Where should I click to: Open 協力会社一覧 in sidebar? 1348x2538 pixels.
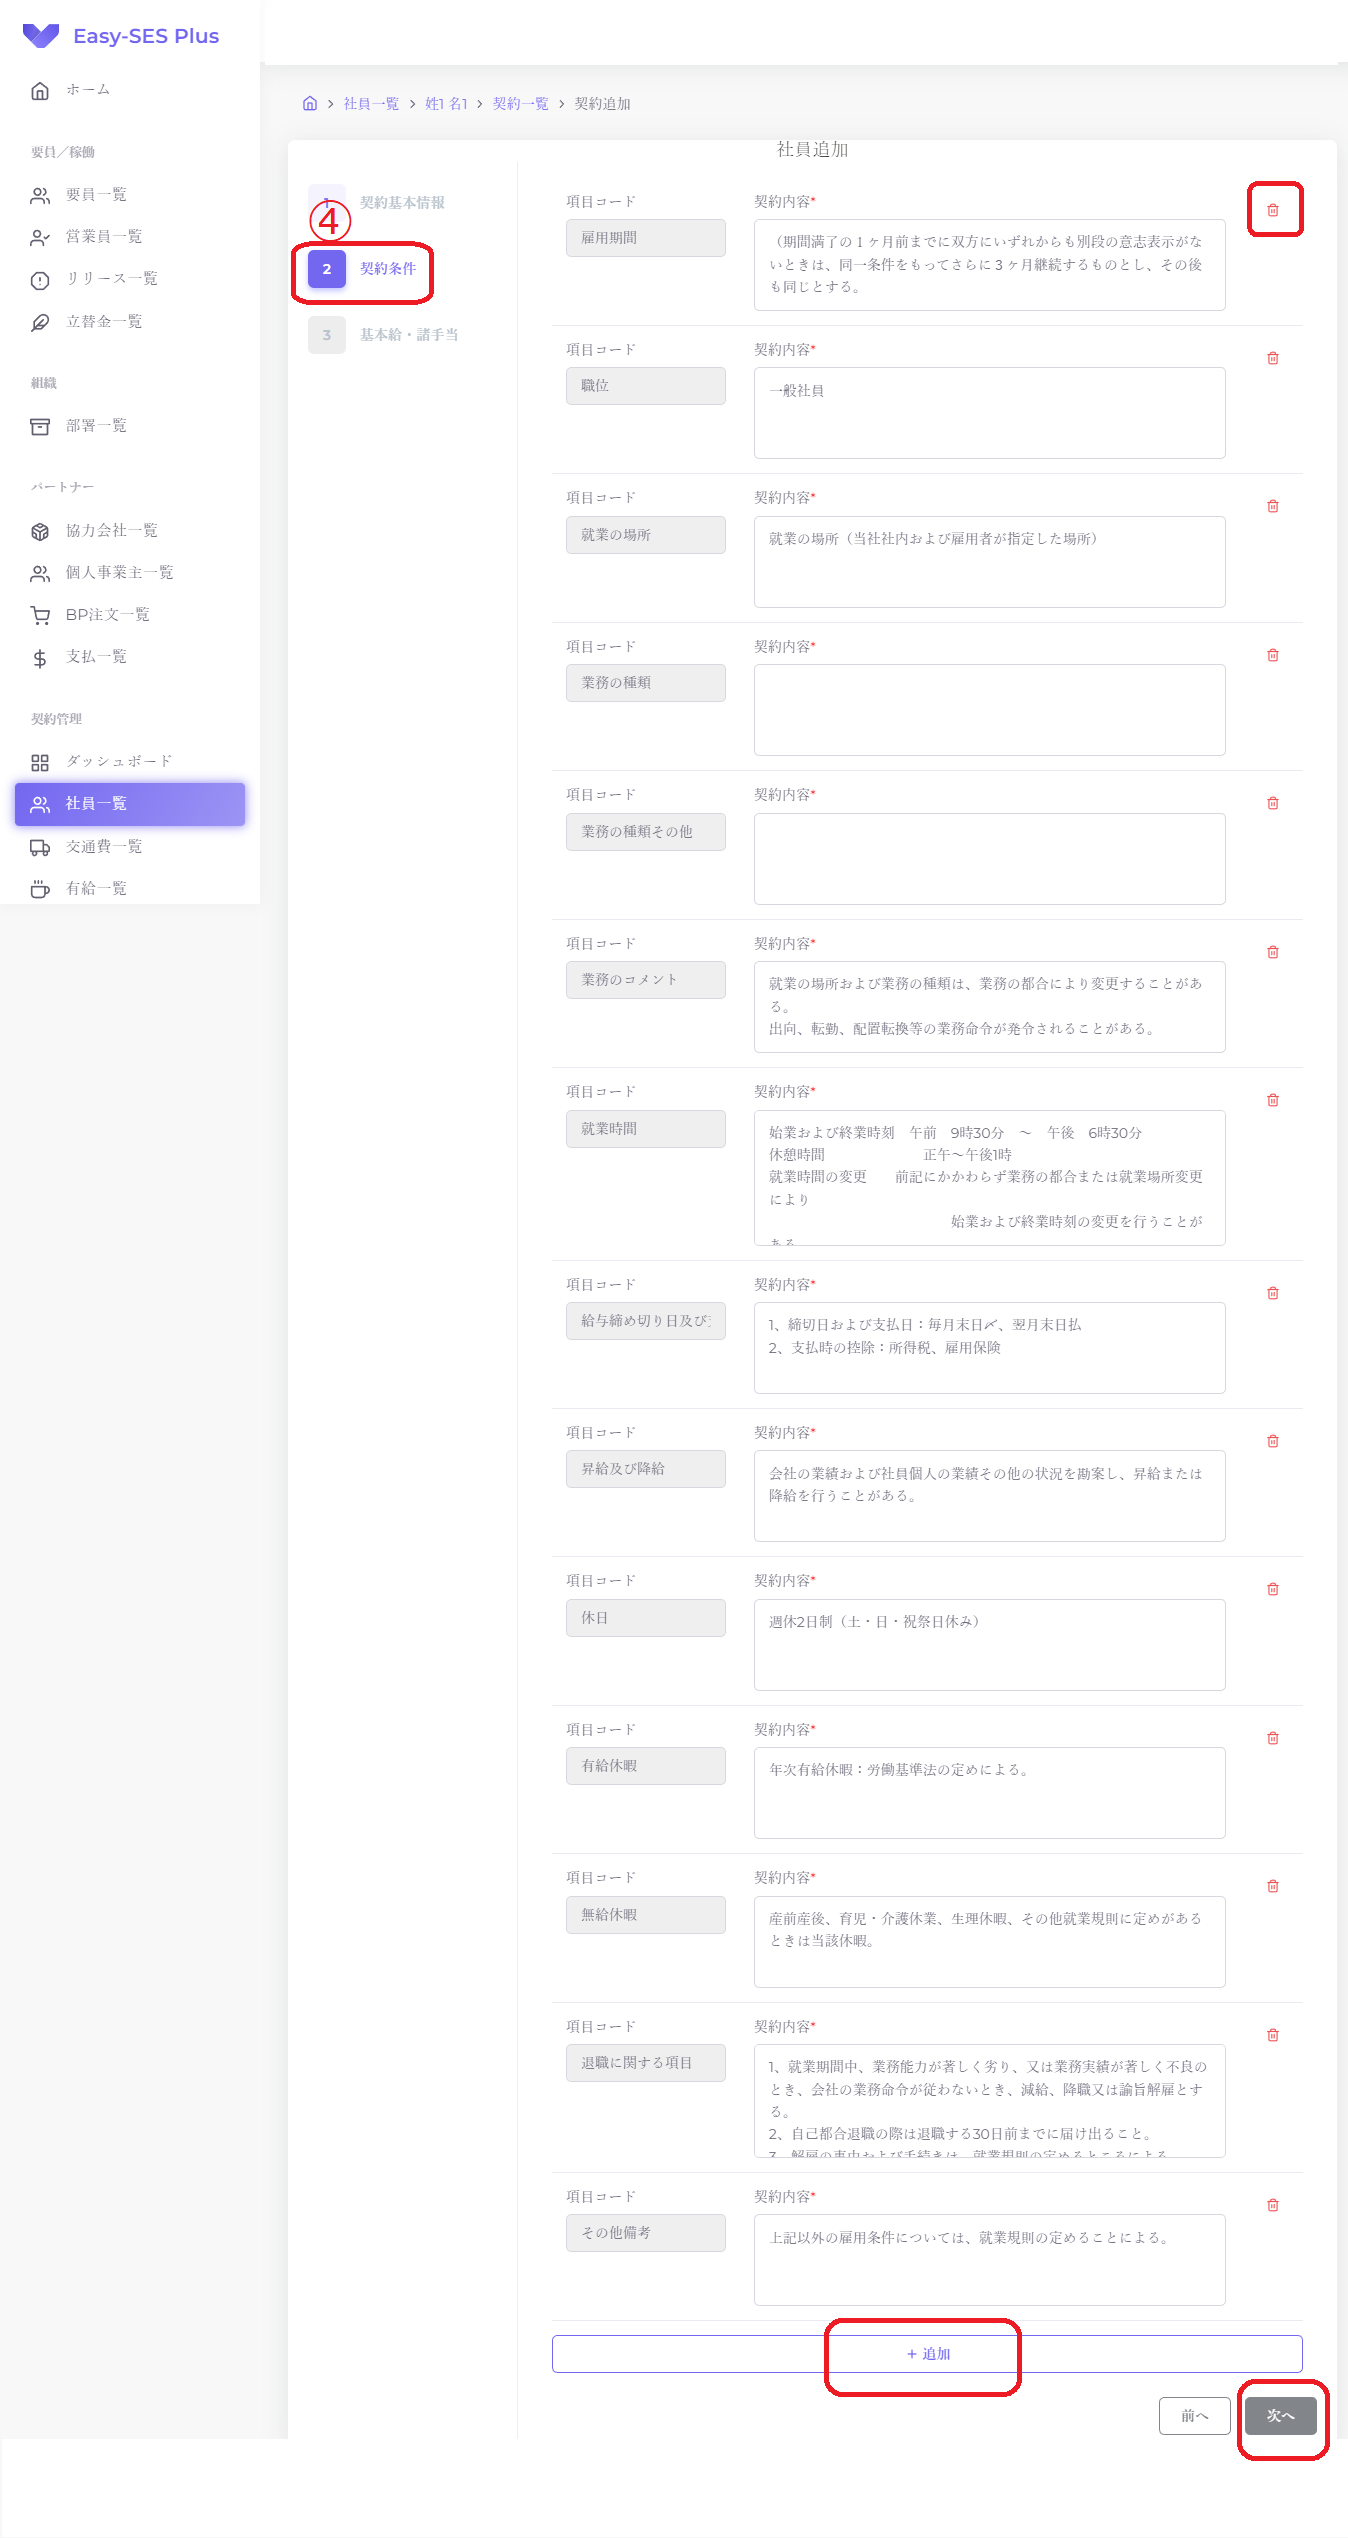click(111, 531)
